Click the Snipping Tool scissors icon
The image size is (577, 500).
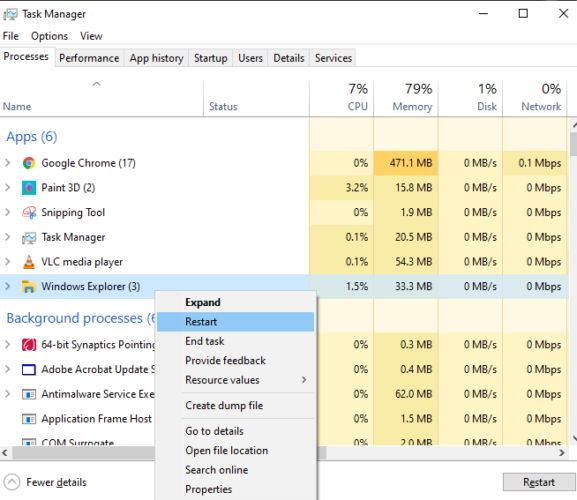[x=29, y=212]
